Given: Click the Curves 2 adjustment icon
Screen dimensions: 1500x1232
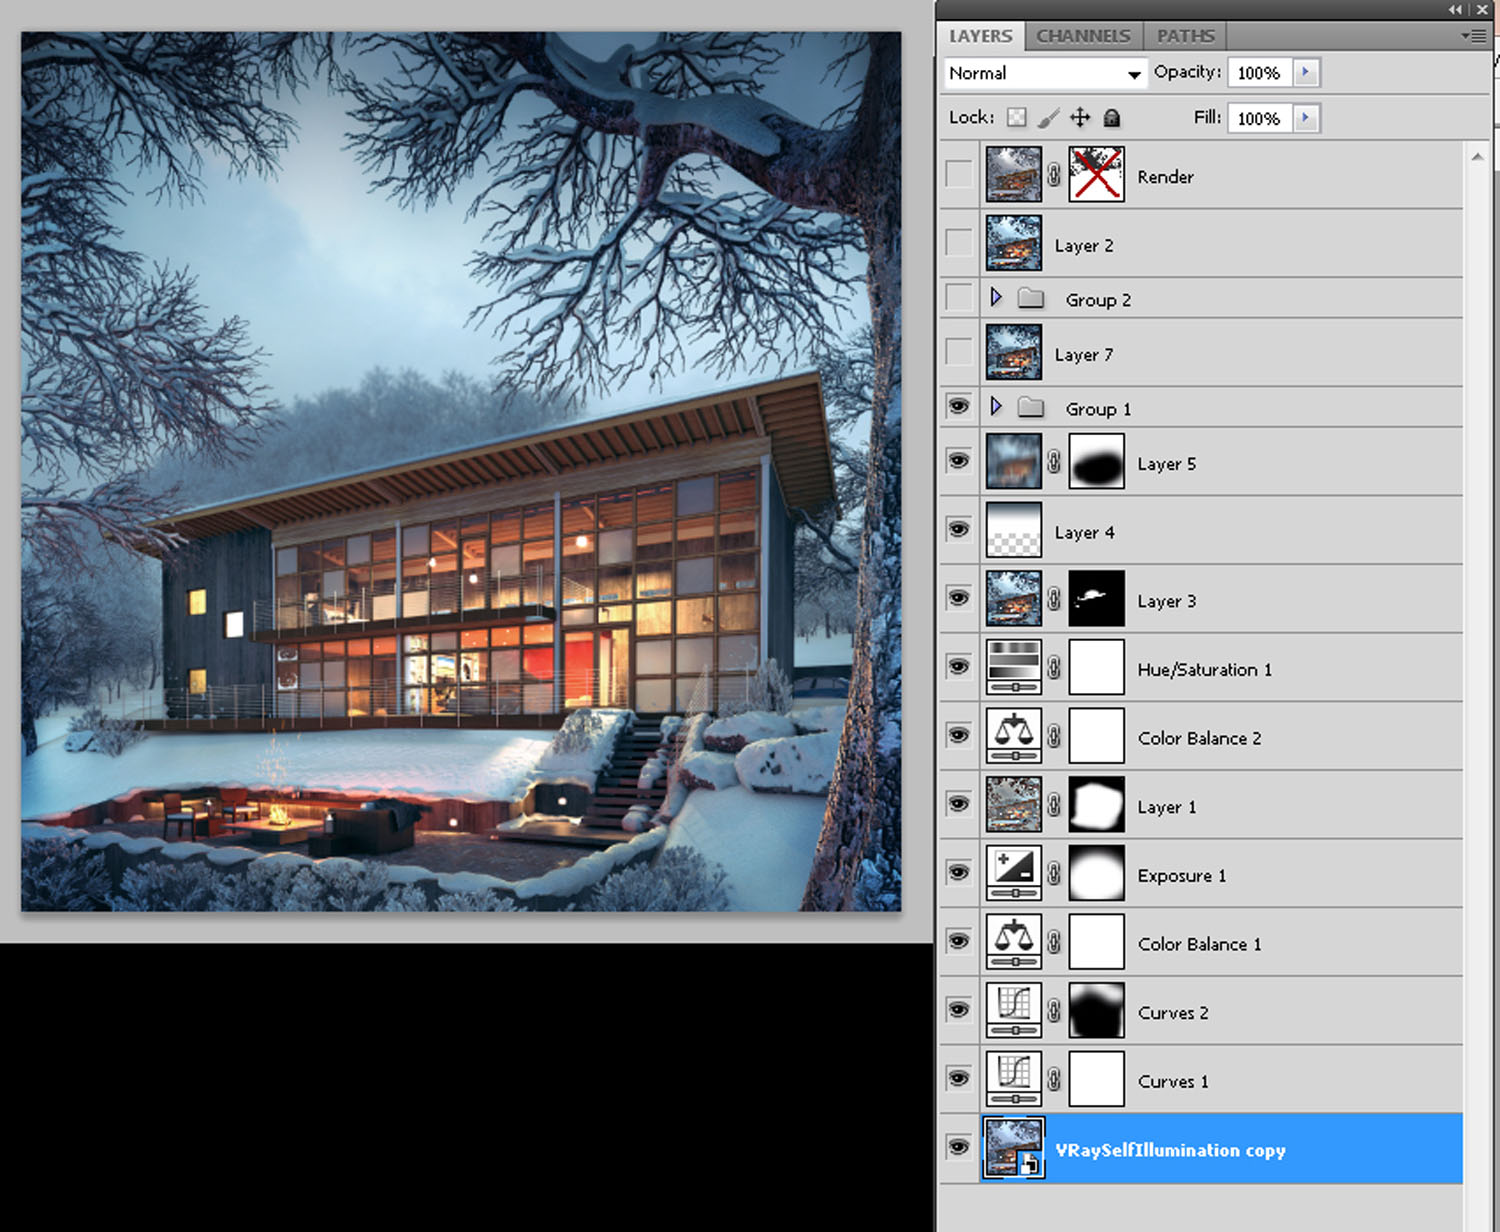Looking at the screenshot, I should 1013,1011.
